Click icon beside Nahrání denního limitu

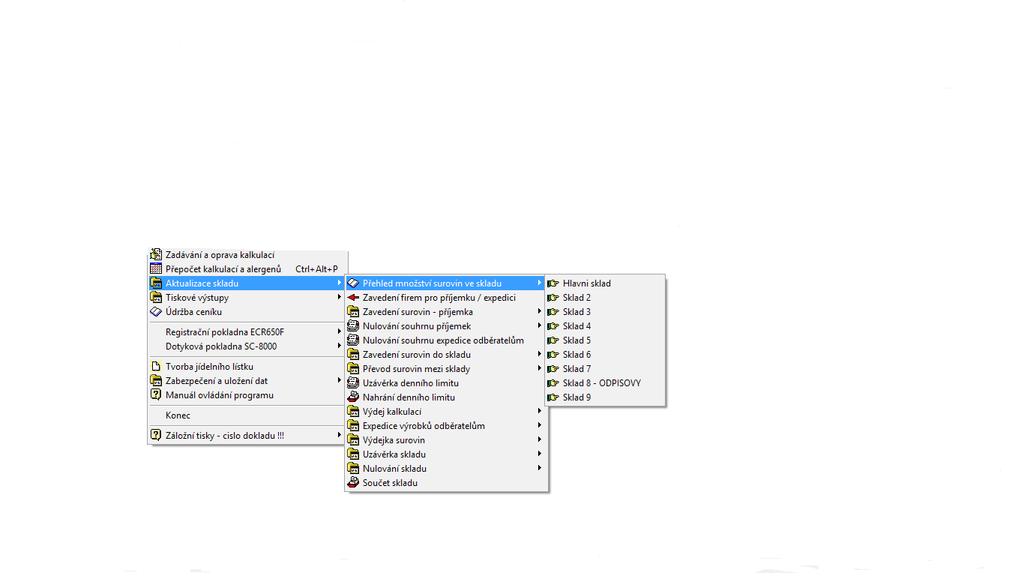click(353, 397)
